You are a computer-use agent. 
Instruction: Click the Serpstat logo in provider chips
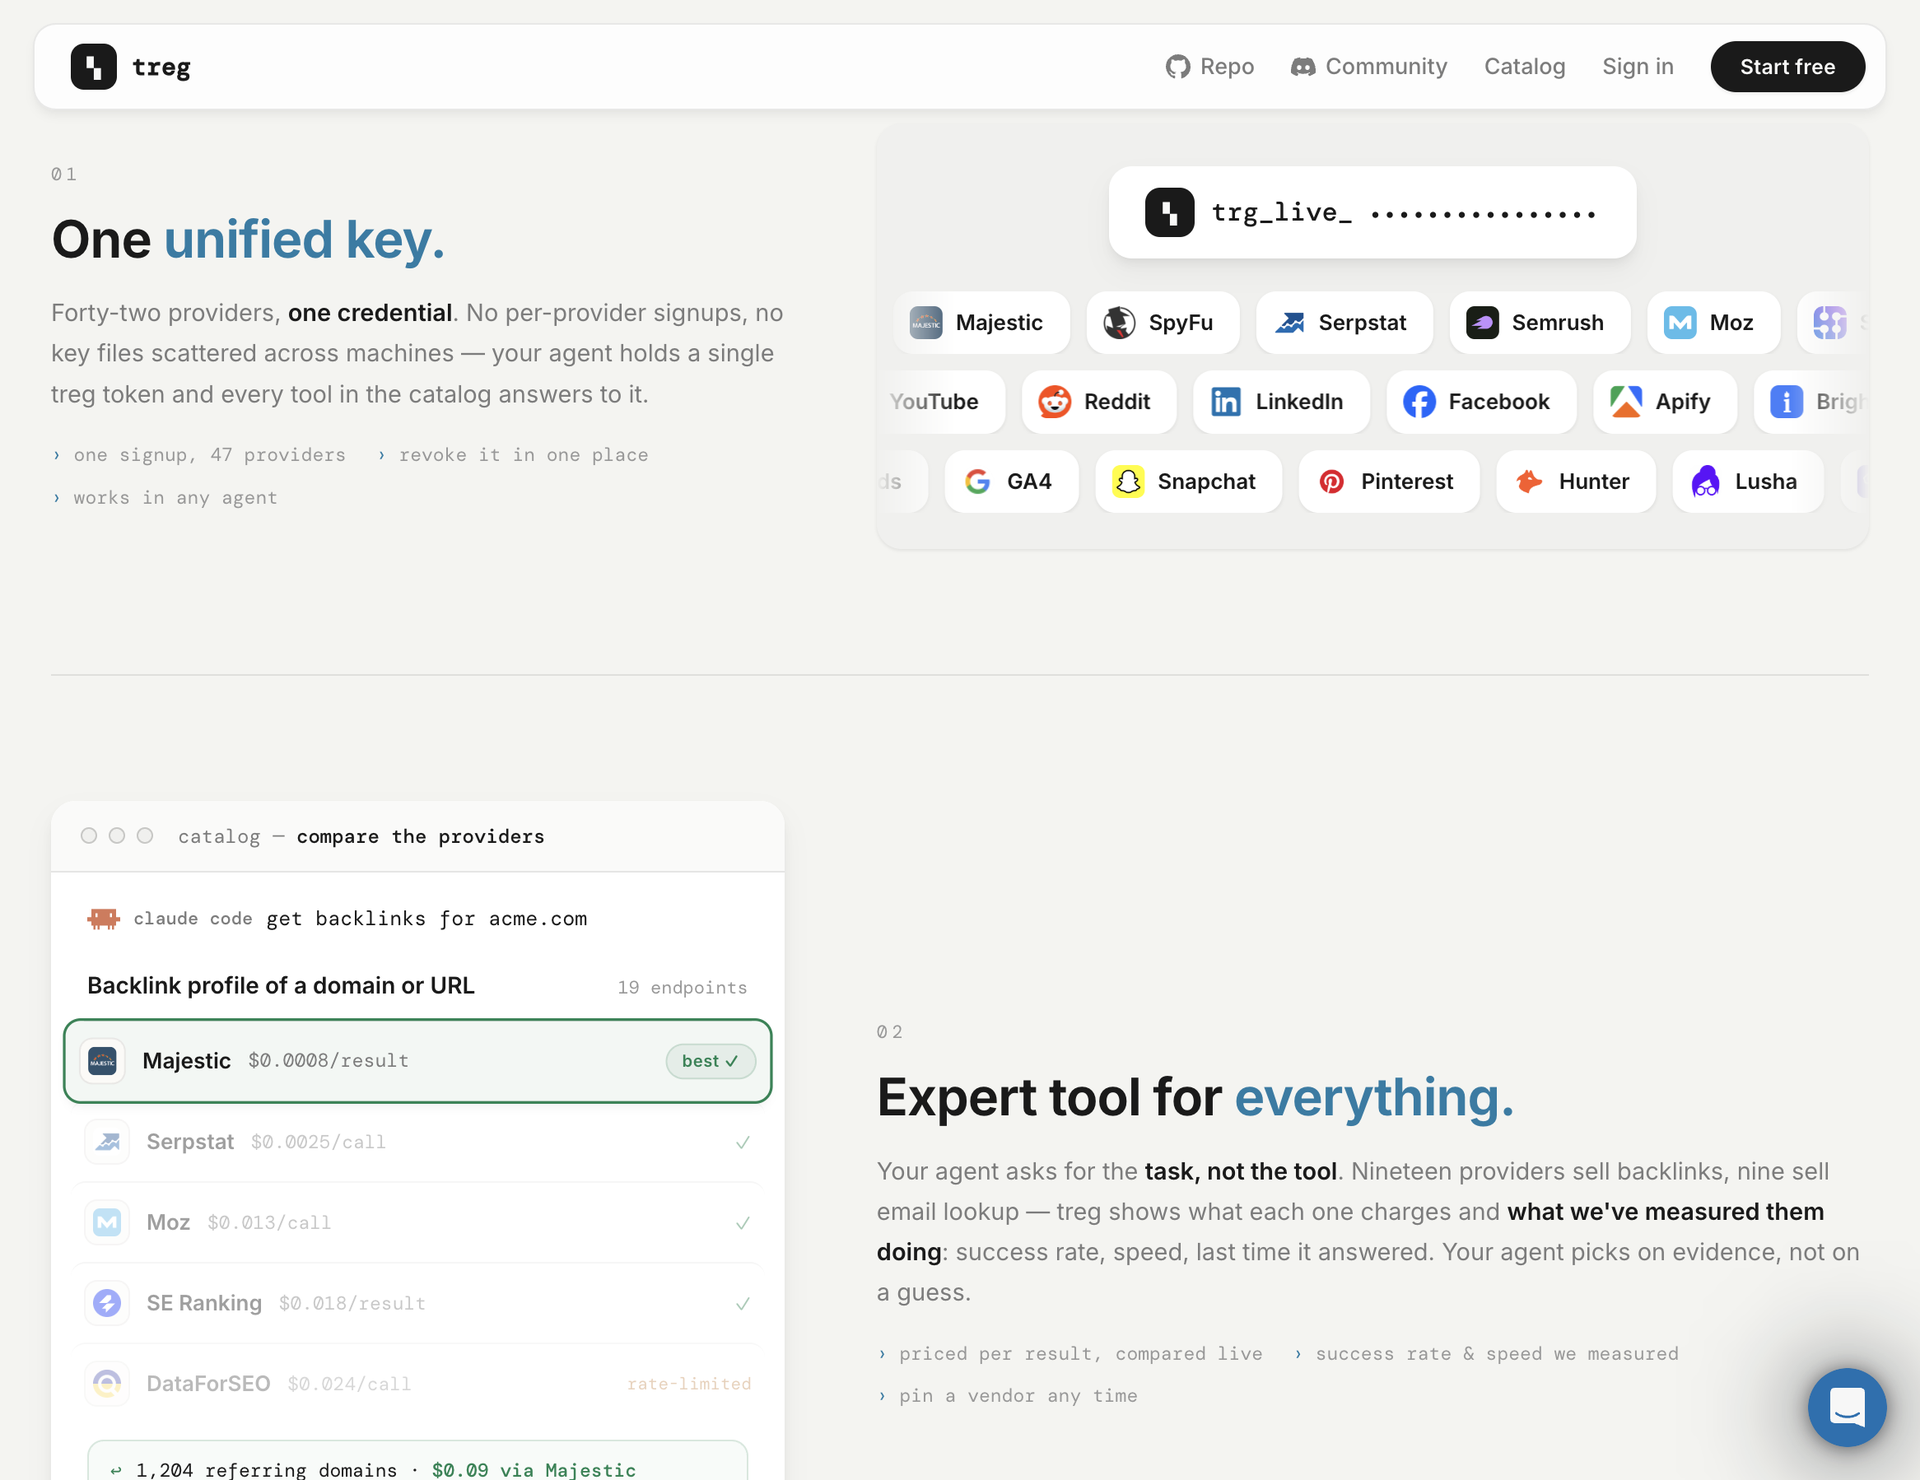pos(1289,323)
